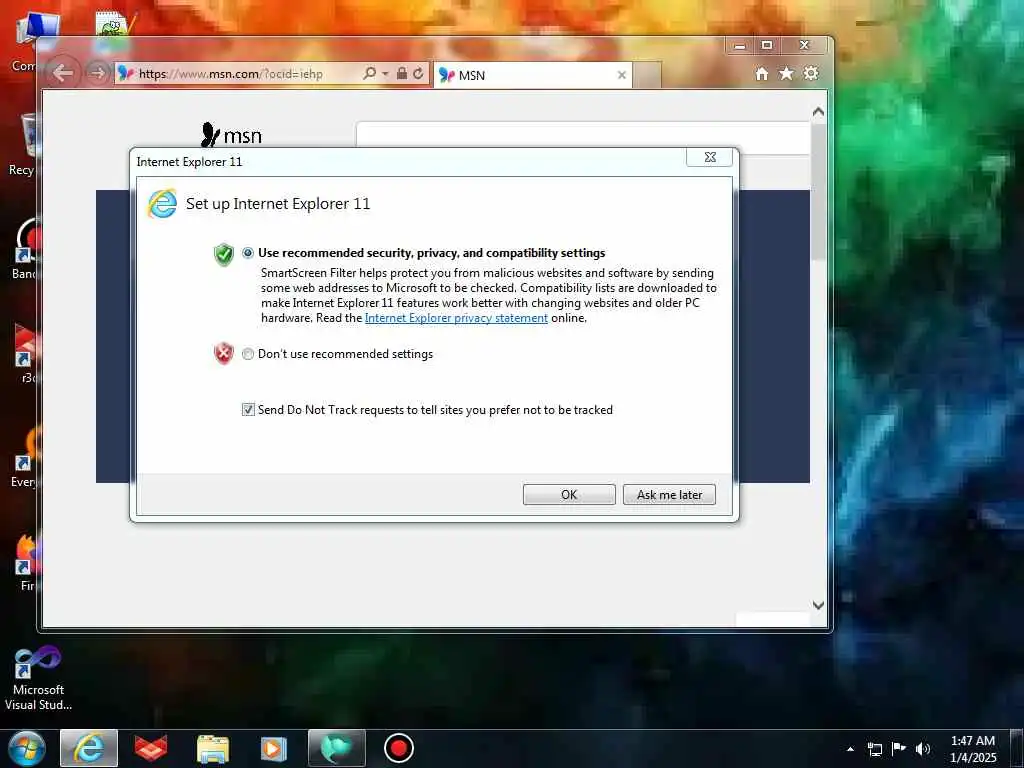The height and width of the screenshot is (768, 1024).
Task: Click the address bar search magnifier
Action: (369, 73)
